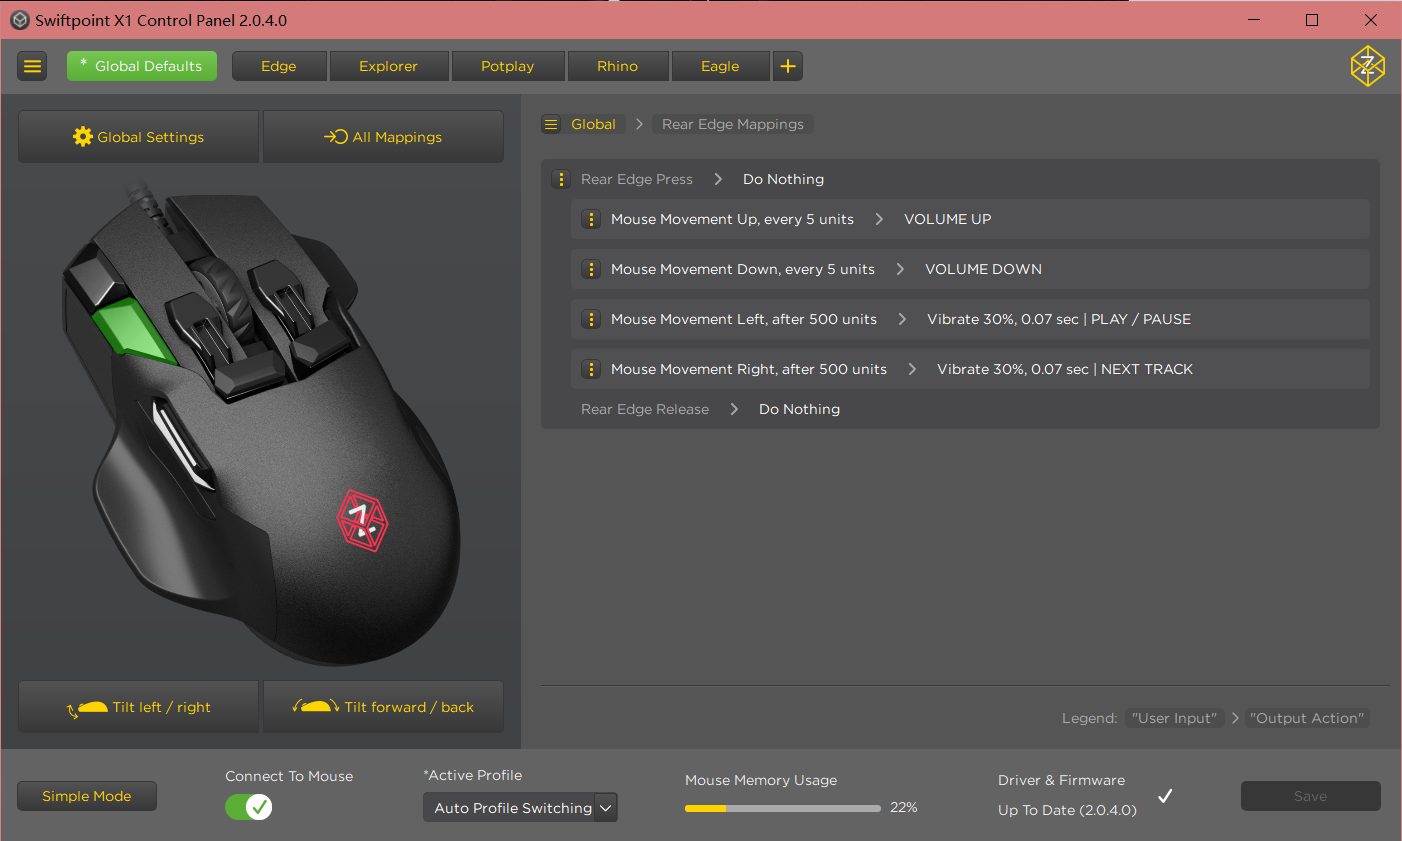Switch to the Potplay profile tab
This screenshot has width=1402, height=841.
tap(508, 66)
